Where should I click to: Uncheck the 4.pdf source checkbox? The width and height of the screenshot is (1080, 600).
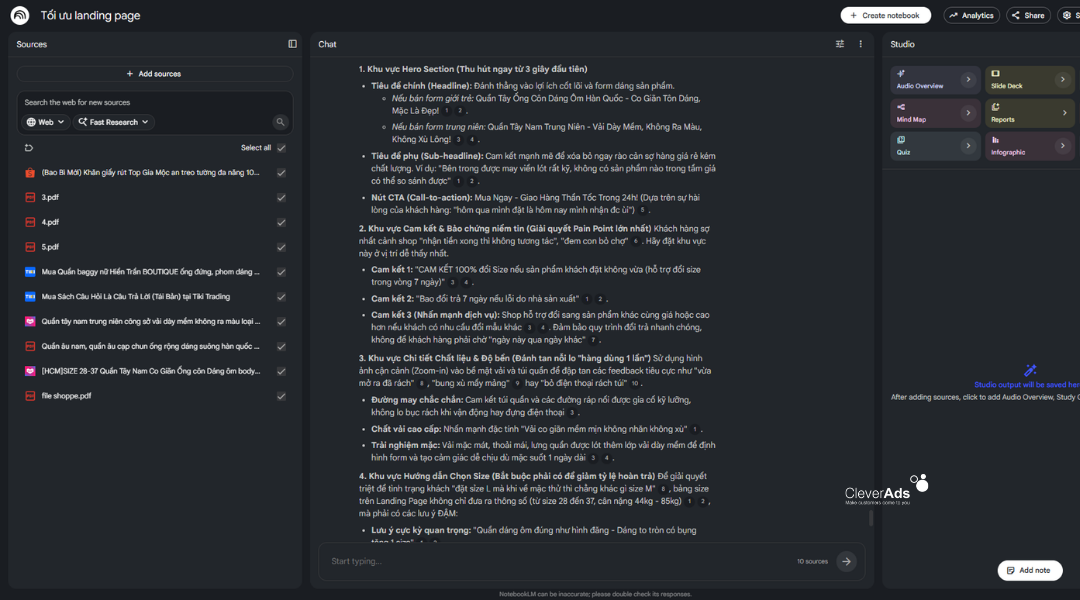(281, 223)
